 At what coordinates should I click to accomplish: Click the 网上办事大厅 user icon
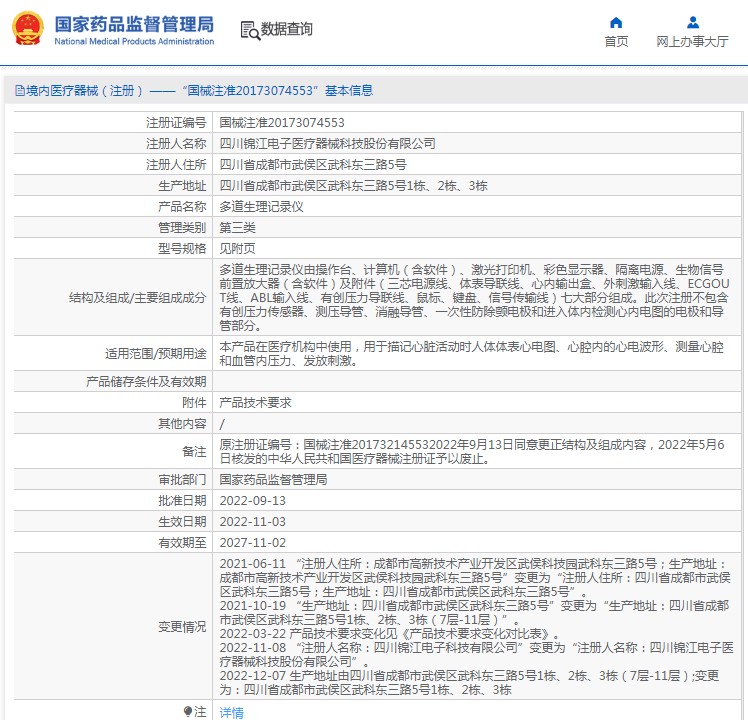click(693, 22)
